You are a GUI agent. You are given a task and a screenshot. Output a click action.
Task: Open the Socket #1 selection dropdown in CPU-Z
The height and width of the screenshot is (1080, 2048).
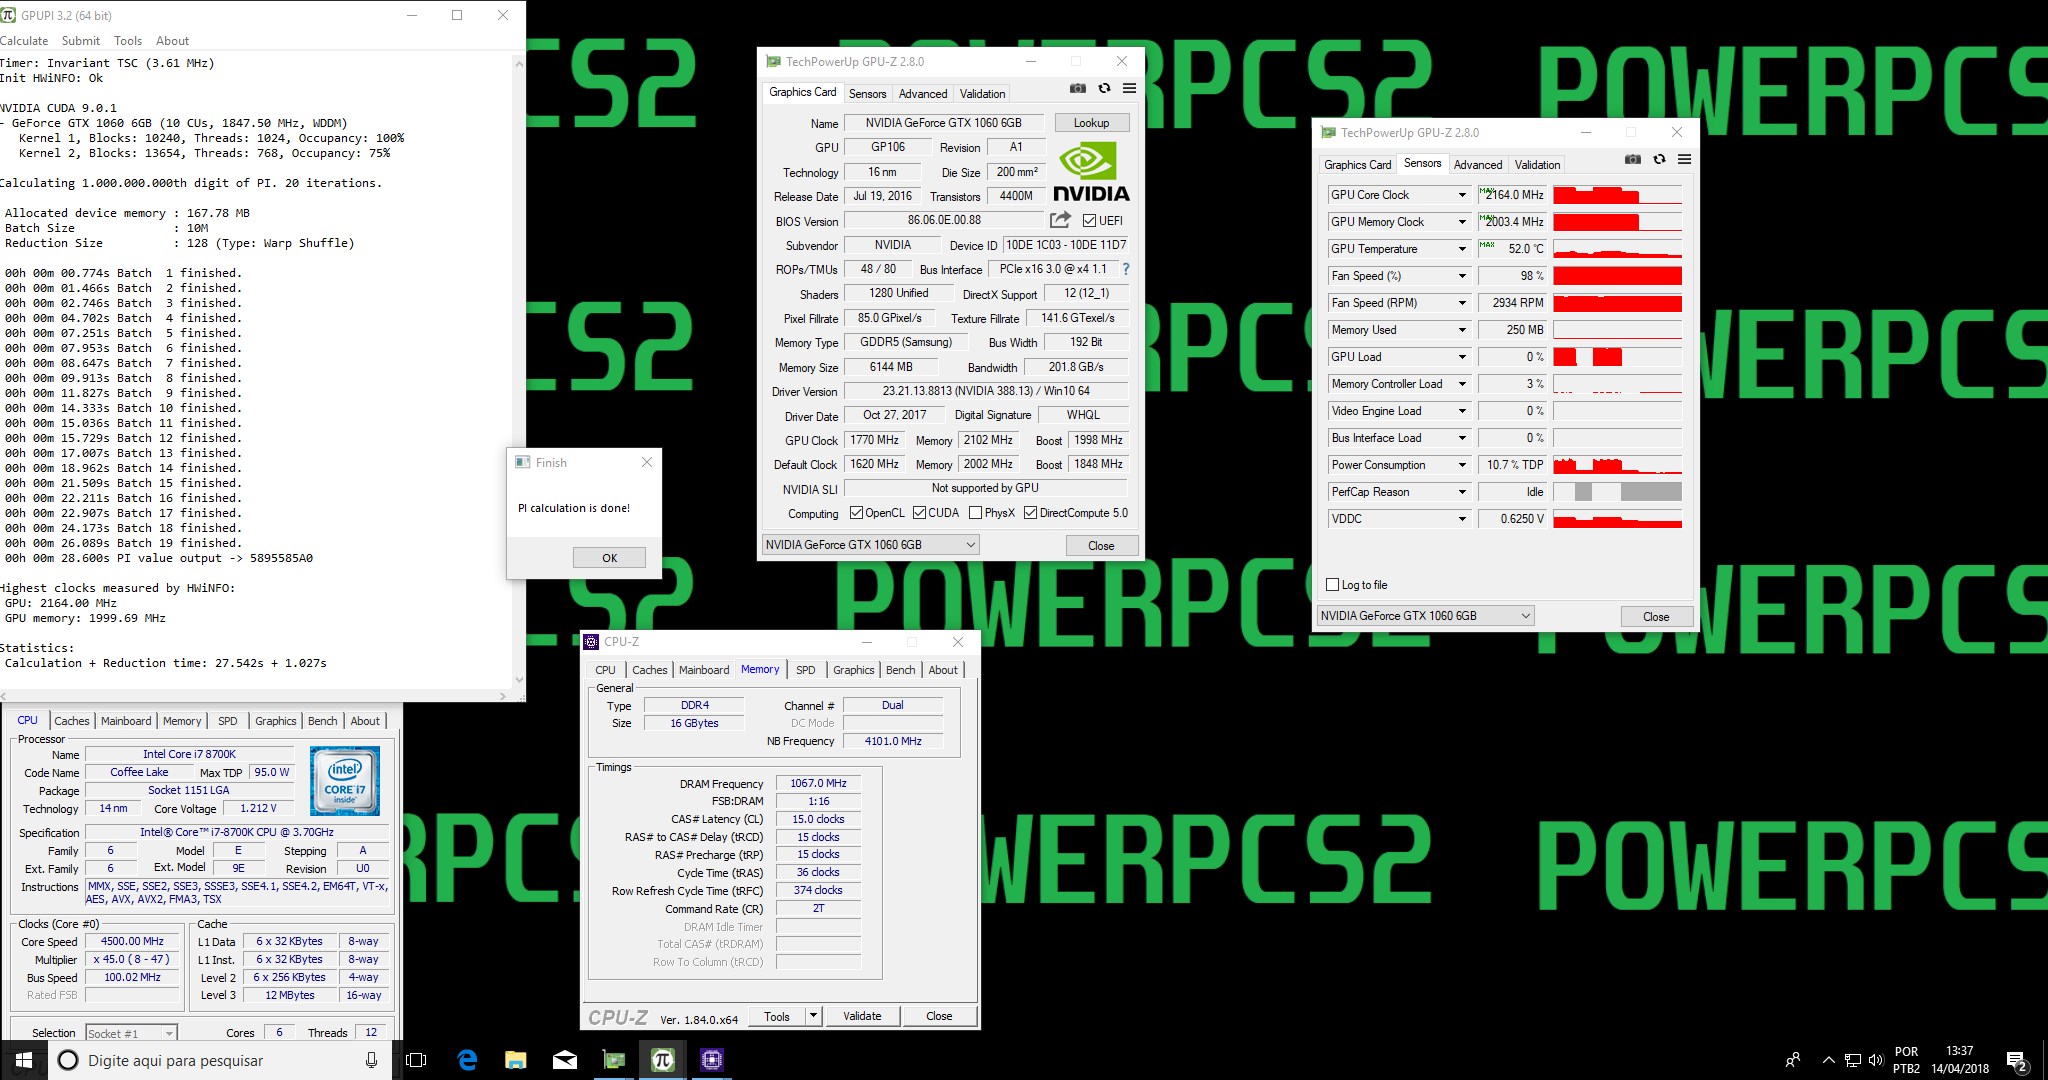click(131, 1033)
